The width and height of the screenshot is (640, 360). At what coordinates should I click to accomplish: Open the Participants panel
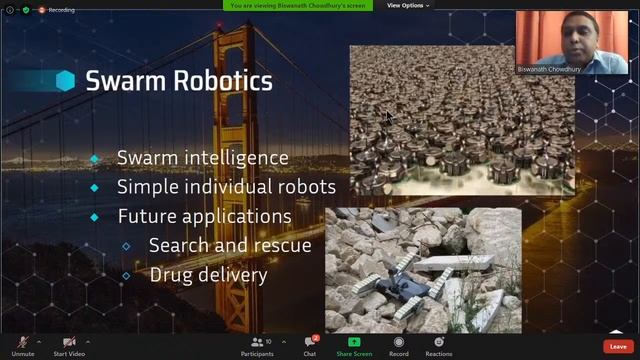pyautogui.click(x=257, y=346)
